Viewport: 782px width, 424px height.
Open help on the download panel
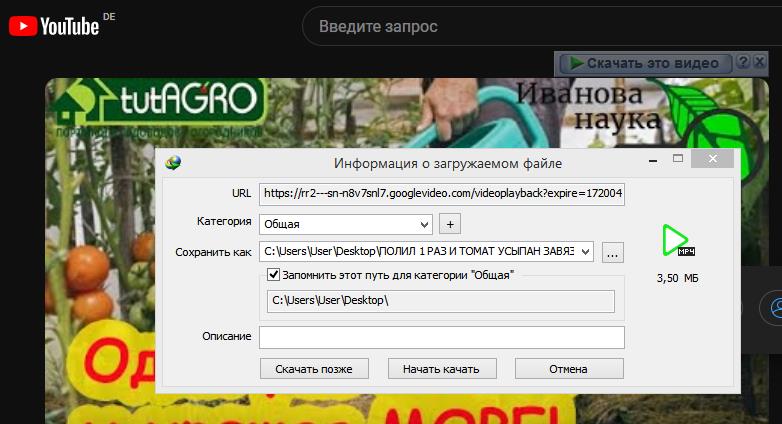coord(743,62)
